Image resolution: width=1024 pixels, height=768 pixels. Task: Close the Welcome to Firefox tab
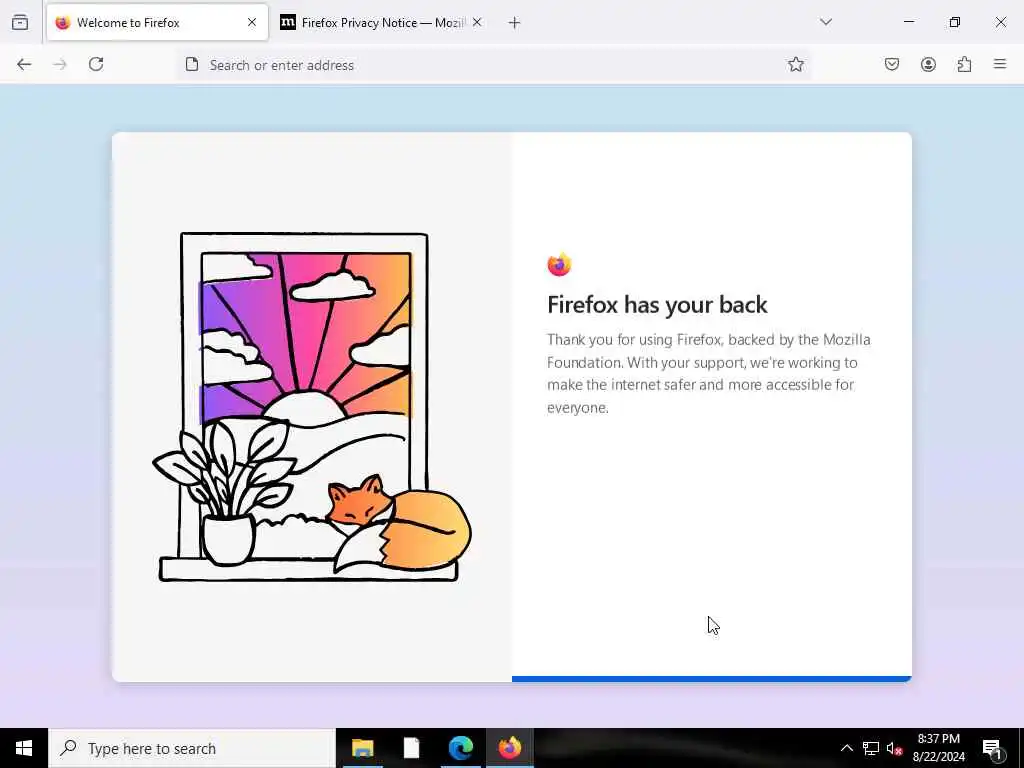point(251,22)
